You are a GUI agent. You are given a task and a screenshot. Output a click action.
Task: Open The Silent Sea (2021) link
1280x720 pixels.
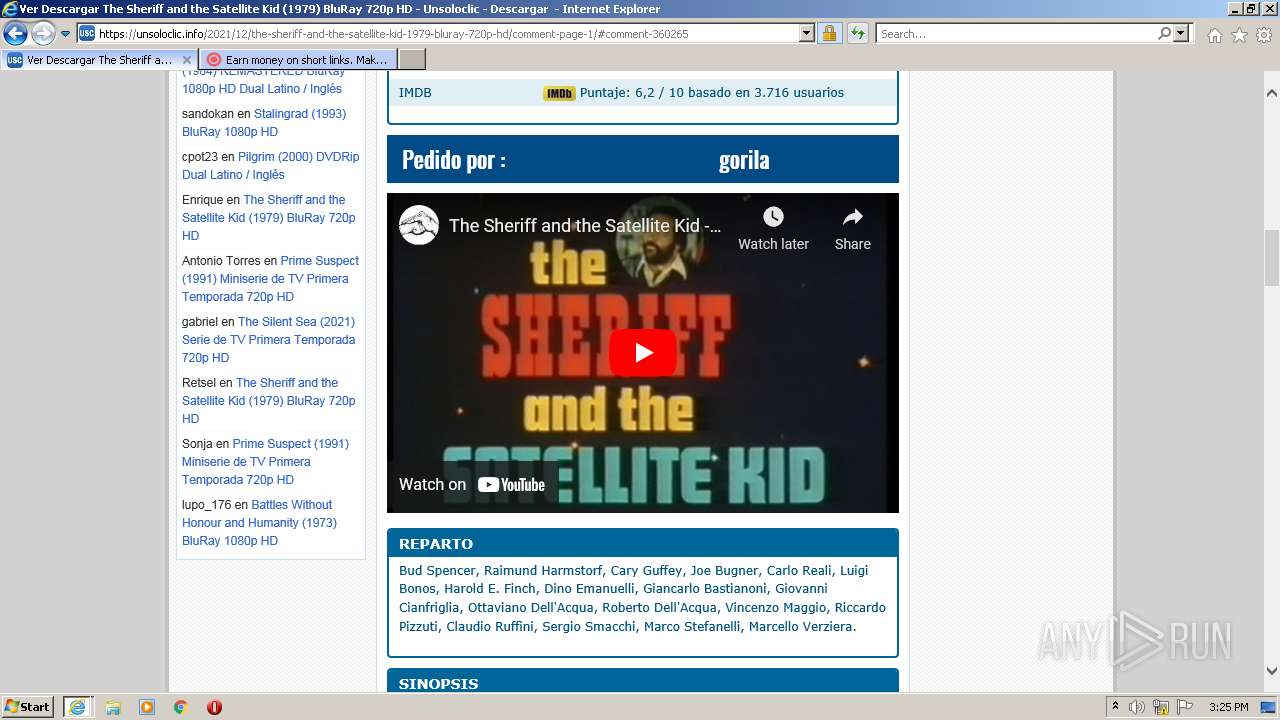point(268,340)
